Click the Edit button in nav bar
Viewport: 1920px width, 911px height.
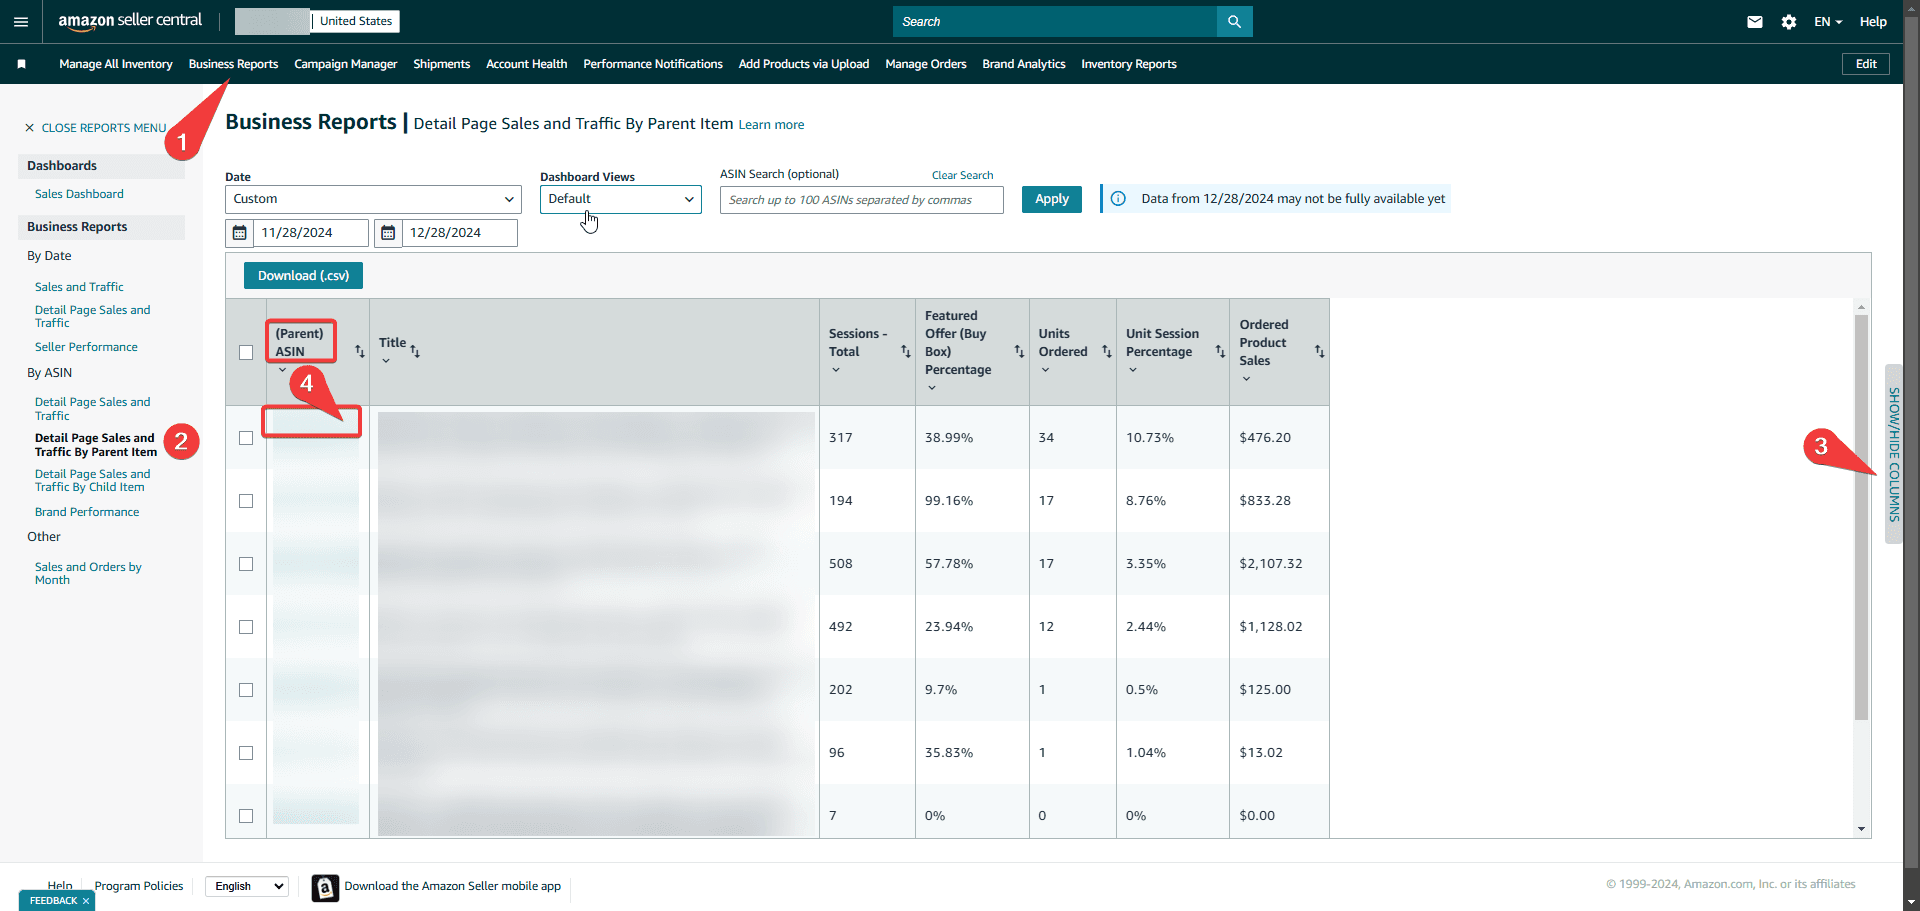[x=1866, y=64]
